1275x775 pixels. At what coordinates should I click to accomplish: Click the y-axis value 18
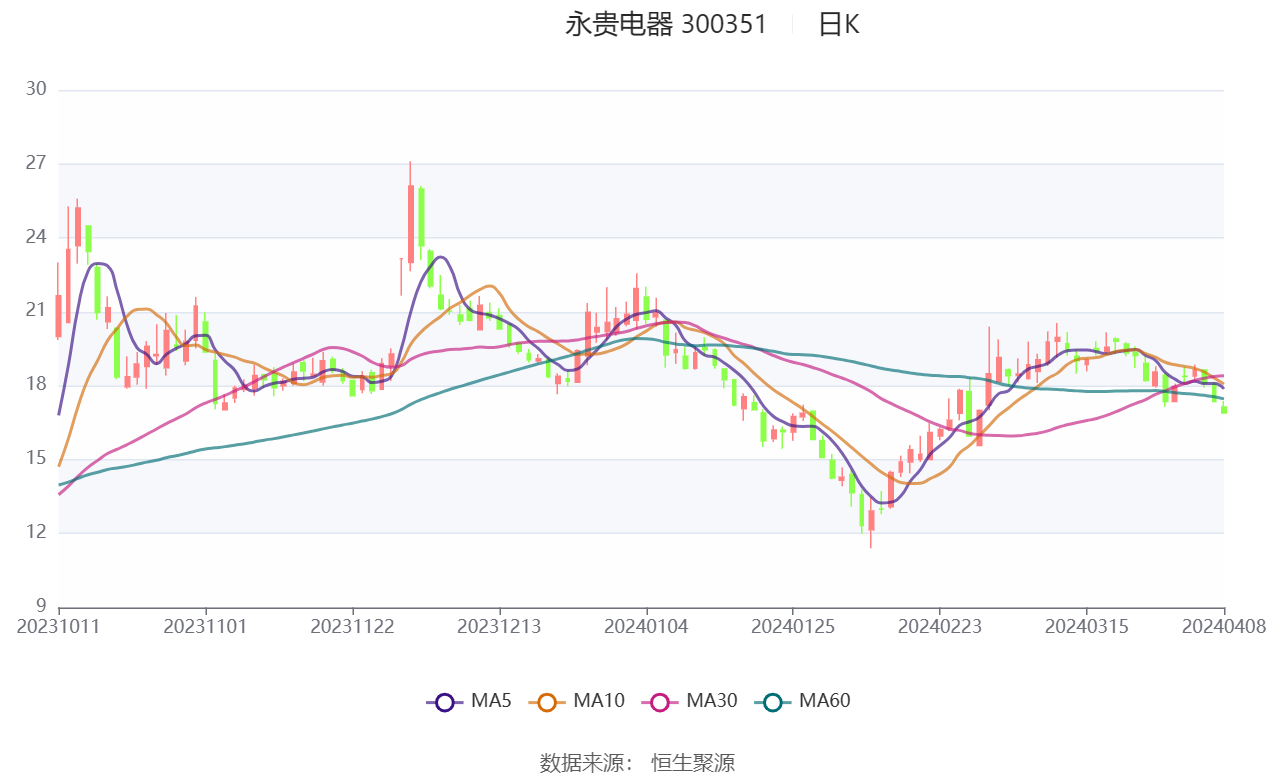tap(36, 384)
